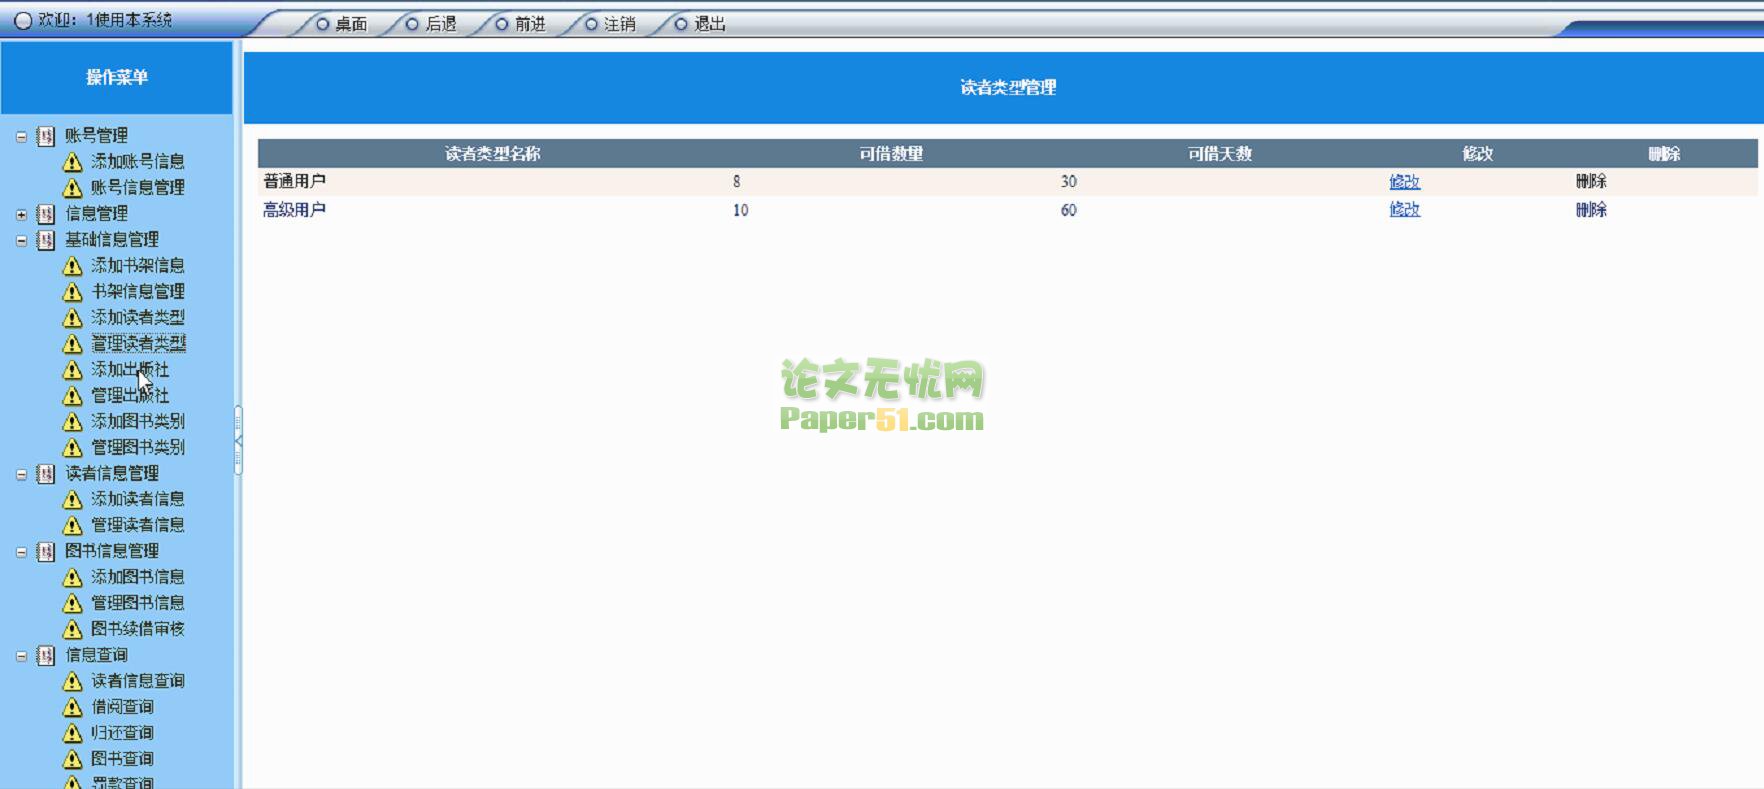The width and height of the screenshot is (1764, 789).
Task: Click 修改 link for 普通用户
Action: click(1405, 181)
